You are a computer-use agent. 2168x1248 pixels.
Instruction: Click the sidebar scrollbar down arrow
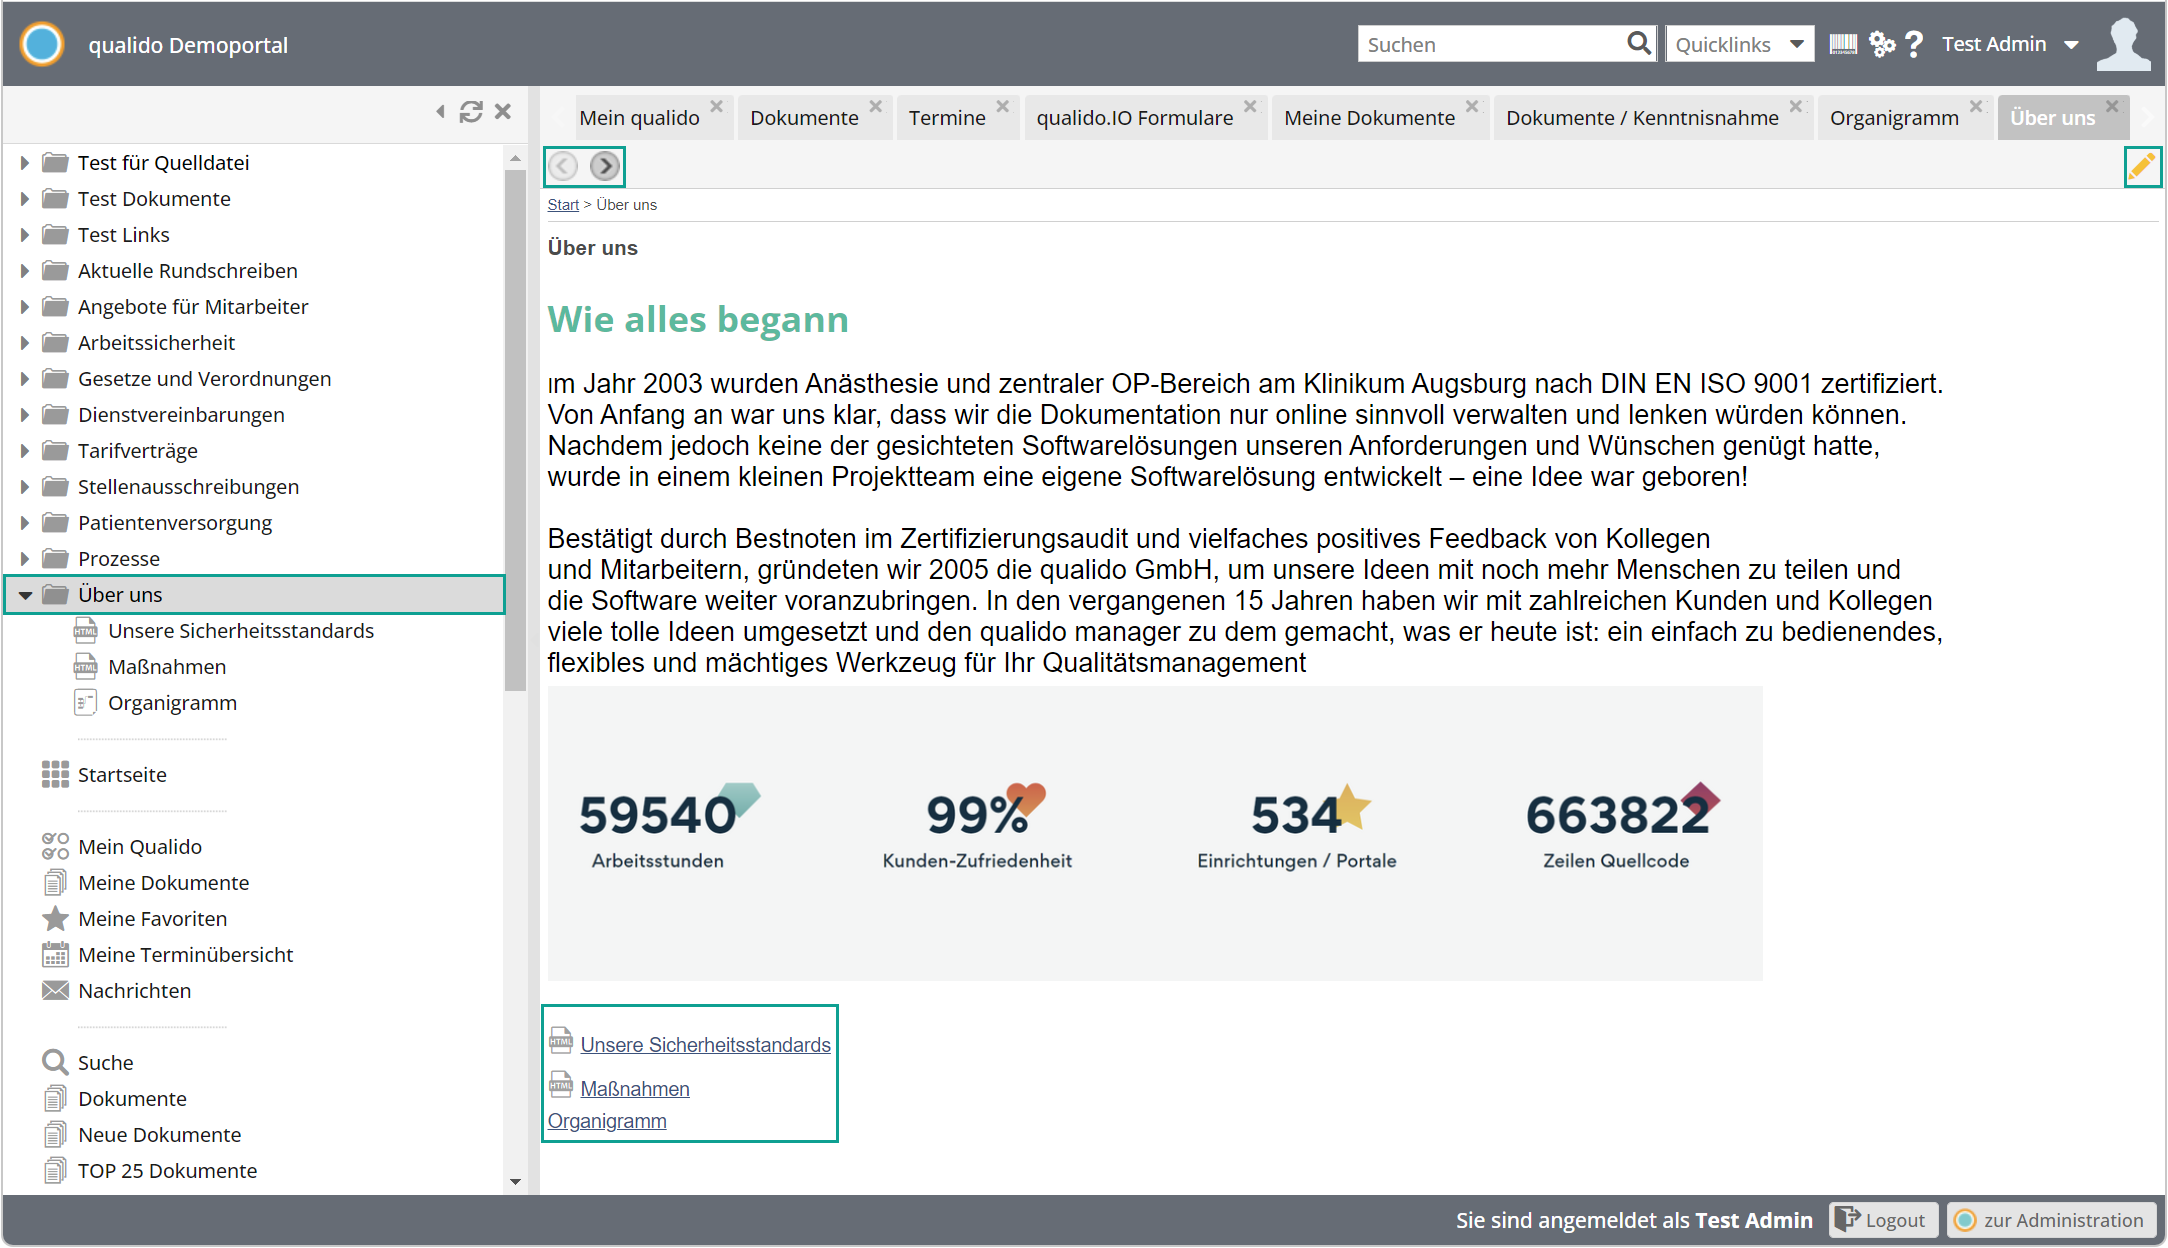515,1182
